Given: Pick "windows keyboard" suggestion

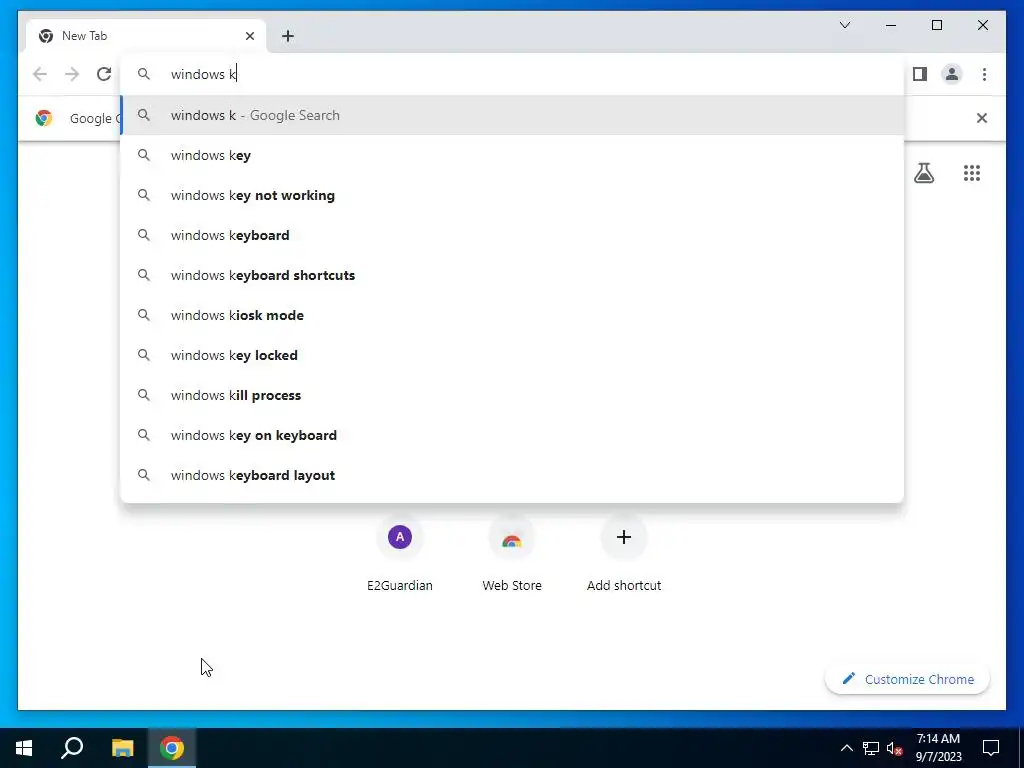Looking at the screenshot, I should coord(512,235).
